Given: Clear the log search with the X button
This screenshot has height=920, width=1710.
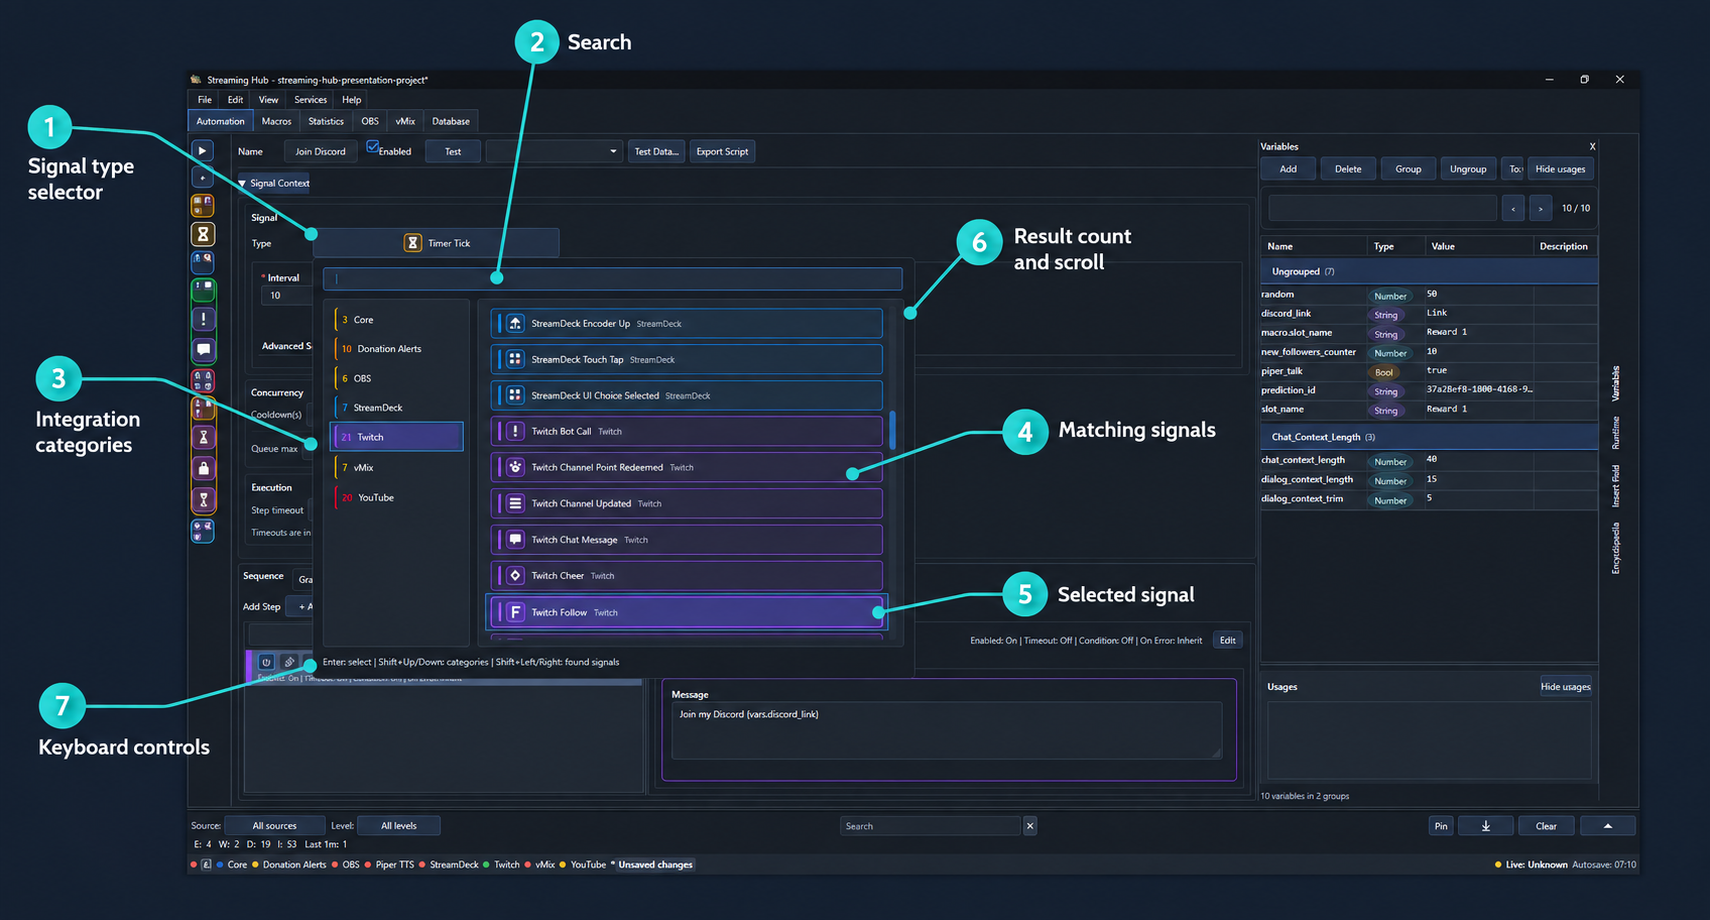Looking at the screenshot, I should click(x=1030, y=826).
